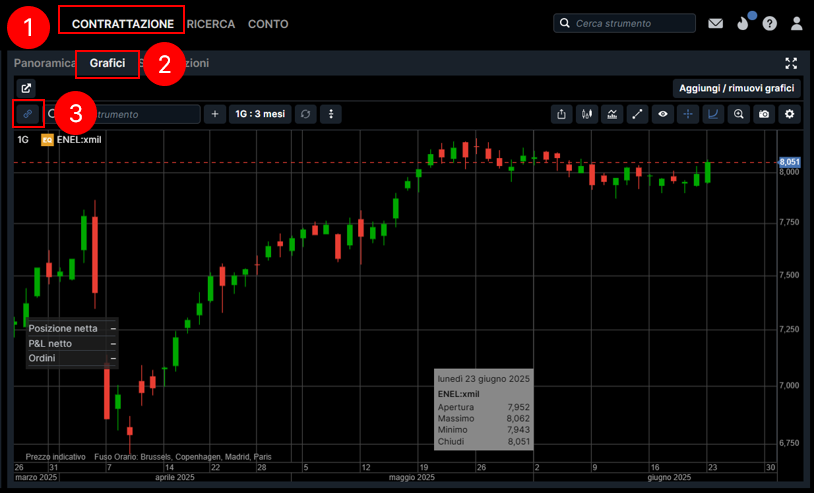Open the 1G : 3 mesi period selector

260,114
